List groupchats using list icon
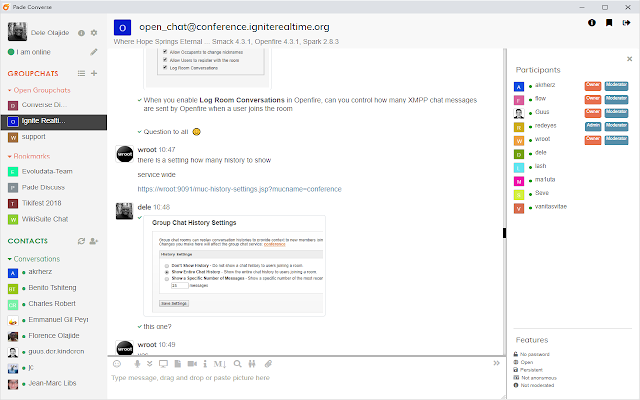This screenshot has width=640, height=400. pyautogui.click(x=81, y=73)
